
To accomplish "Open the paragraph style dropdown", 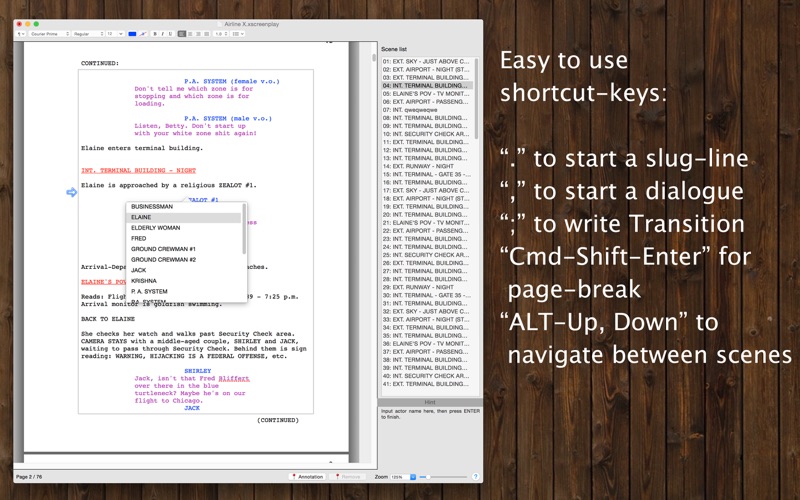I will 21,34.
